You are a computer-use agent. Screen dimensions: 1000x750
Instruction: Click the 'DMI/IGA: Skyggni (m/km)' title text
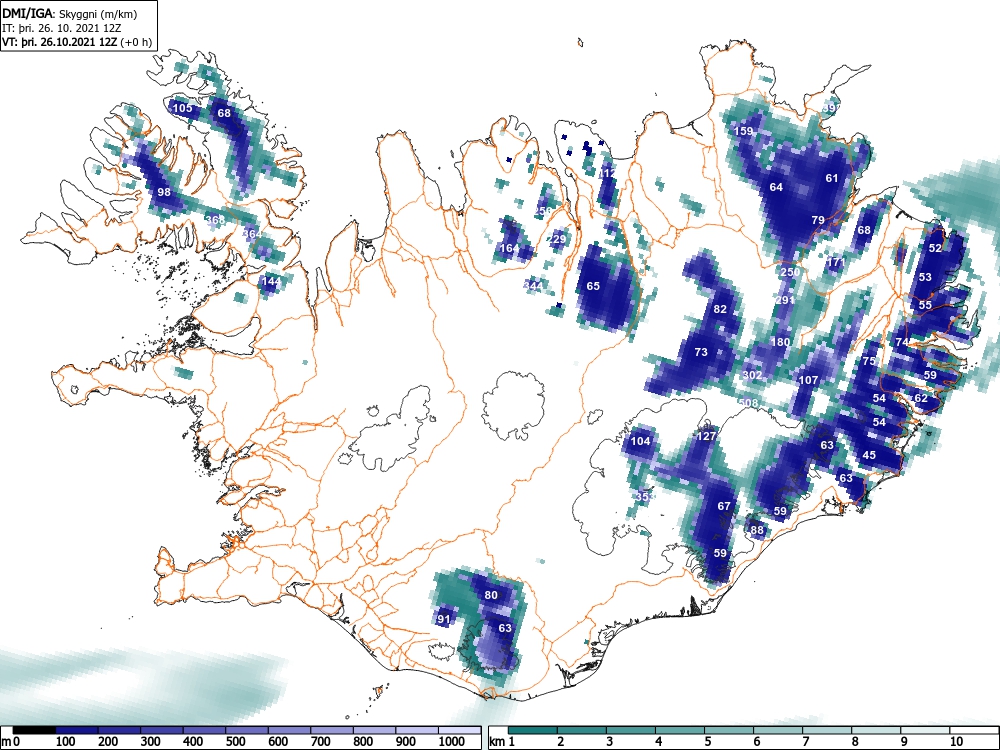coord(70,13)
